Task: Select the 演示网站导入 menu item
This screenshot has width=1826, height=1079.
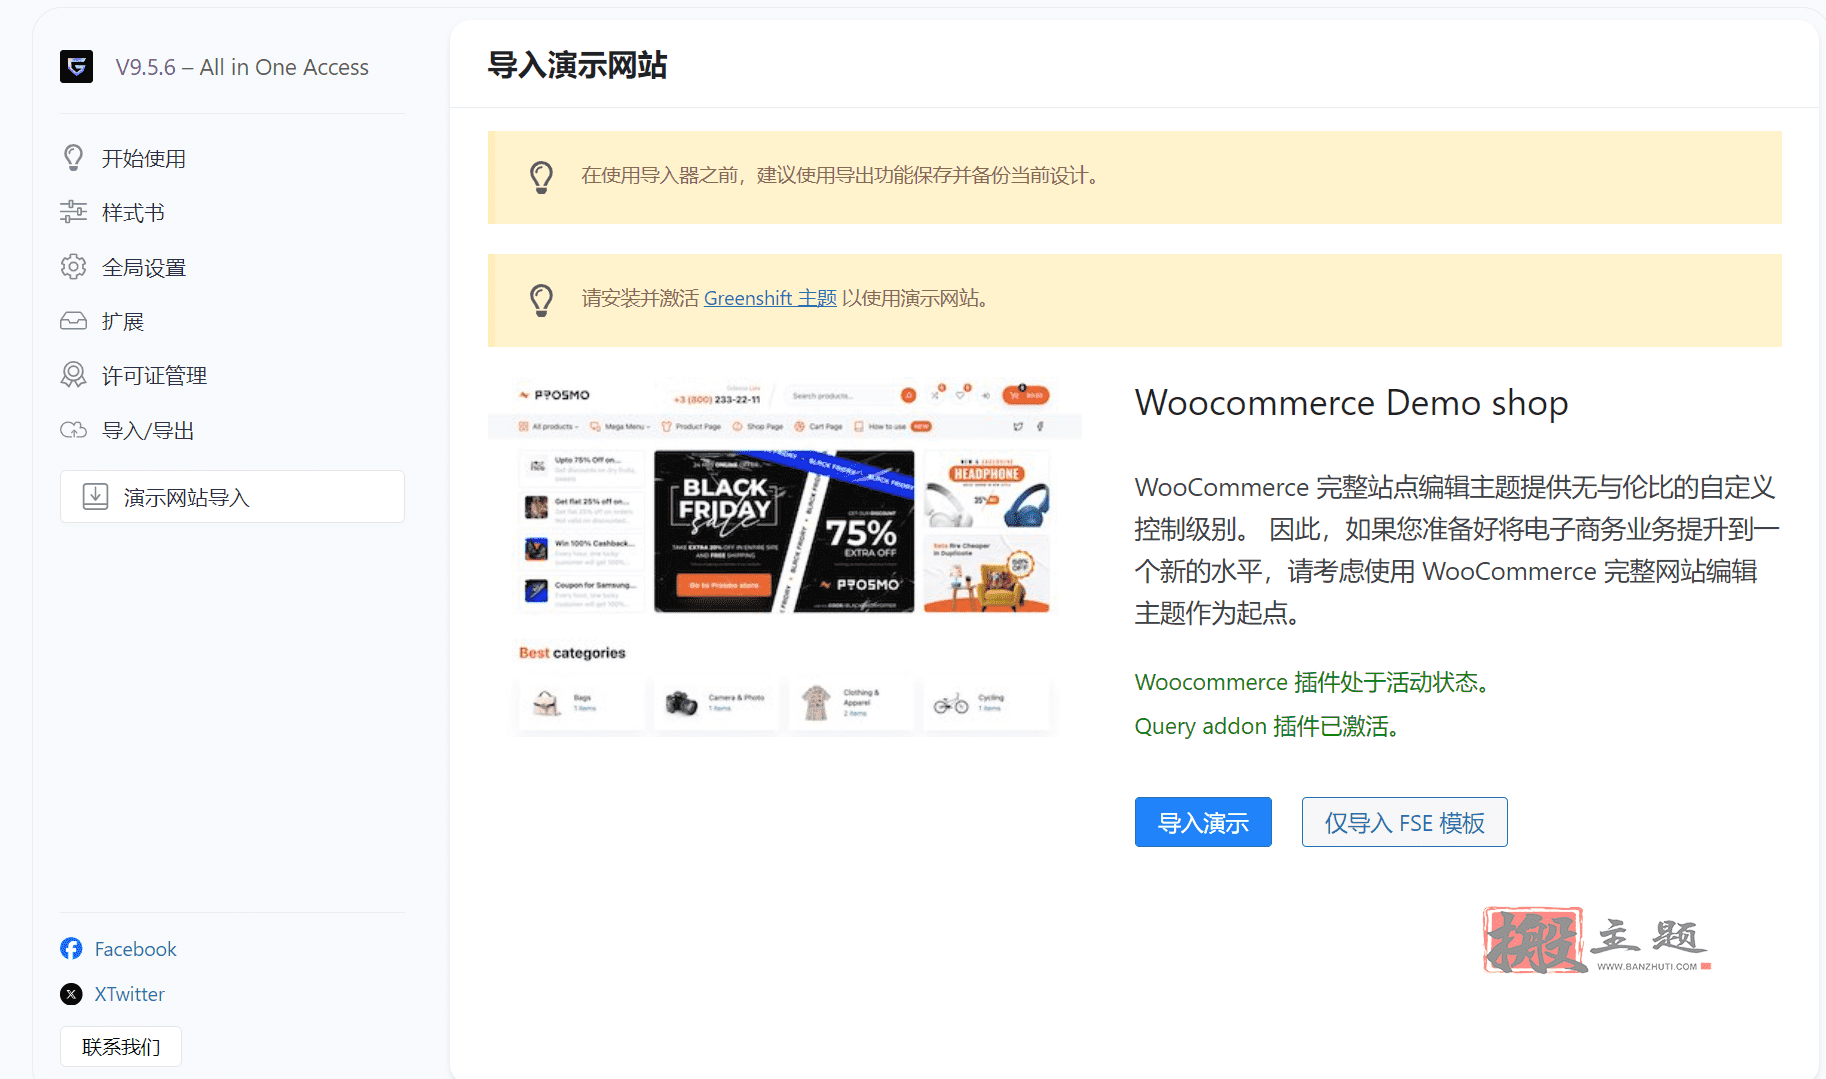Action: (x=232, y=497)
